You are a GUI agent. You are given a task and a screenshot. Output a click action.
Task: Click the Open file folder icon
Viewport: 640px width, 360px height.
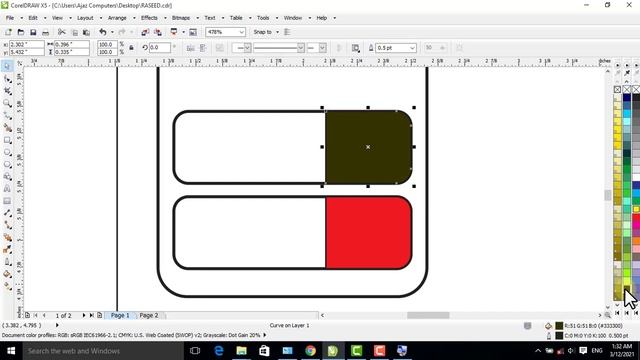point(20,32)
